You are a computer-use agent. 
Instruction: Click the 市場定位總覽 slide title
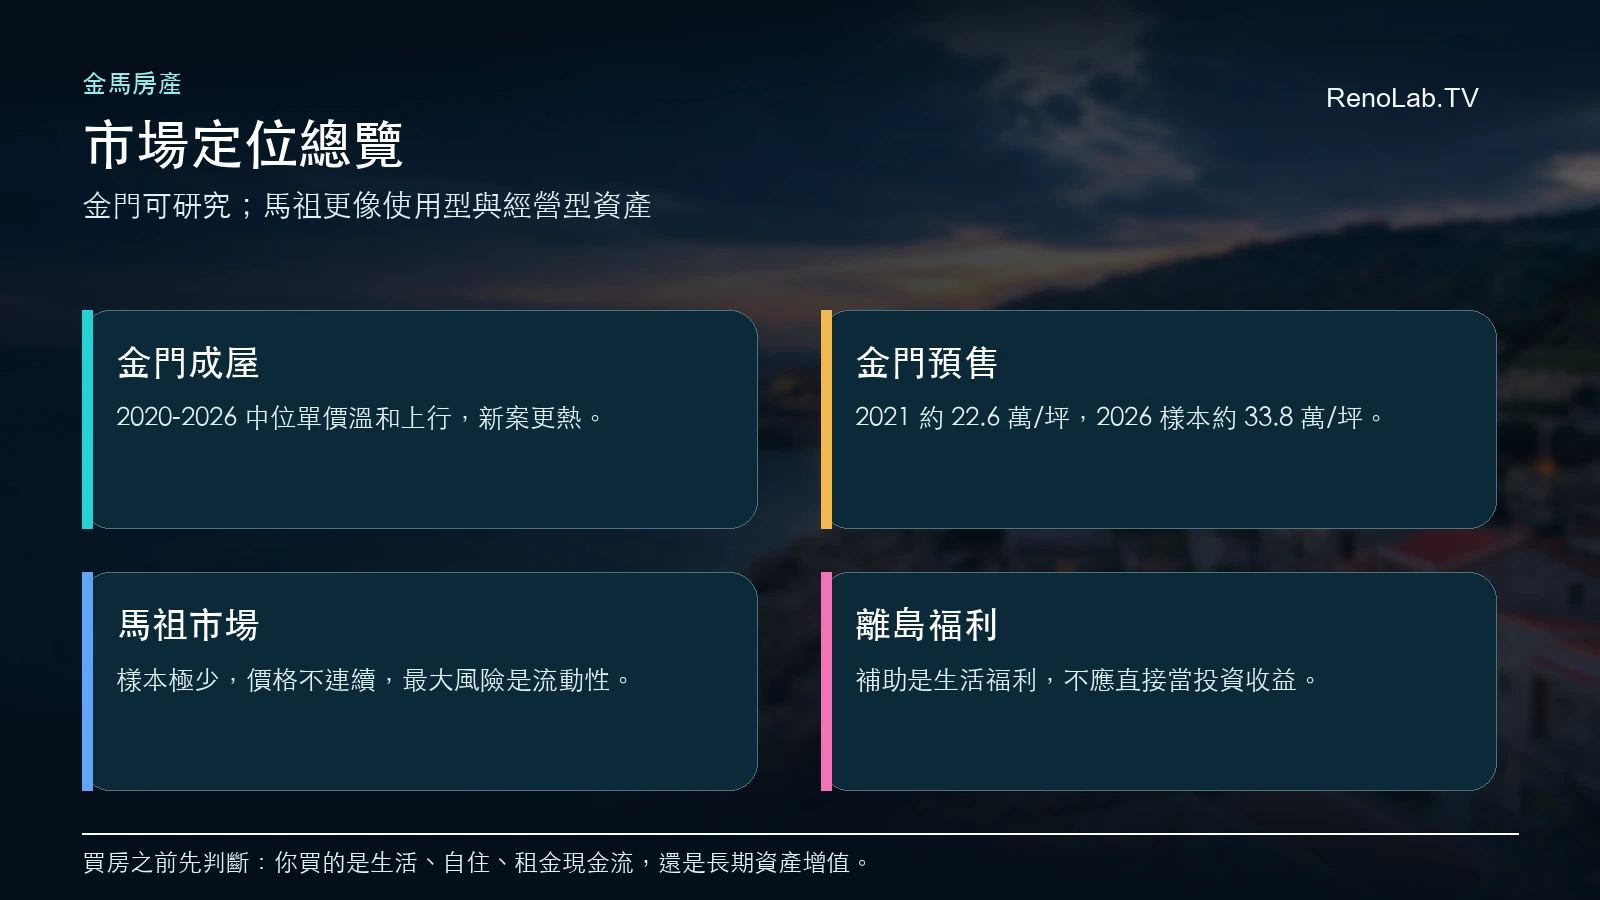(243, 145)
